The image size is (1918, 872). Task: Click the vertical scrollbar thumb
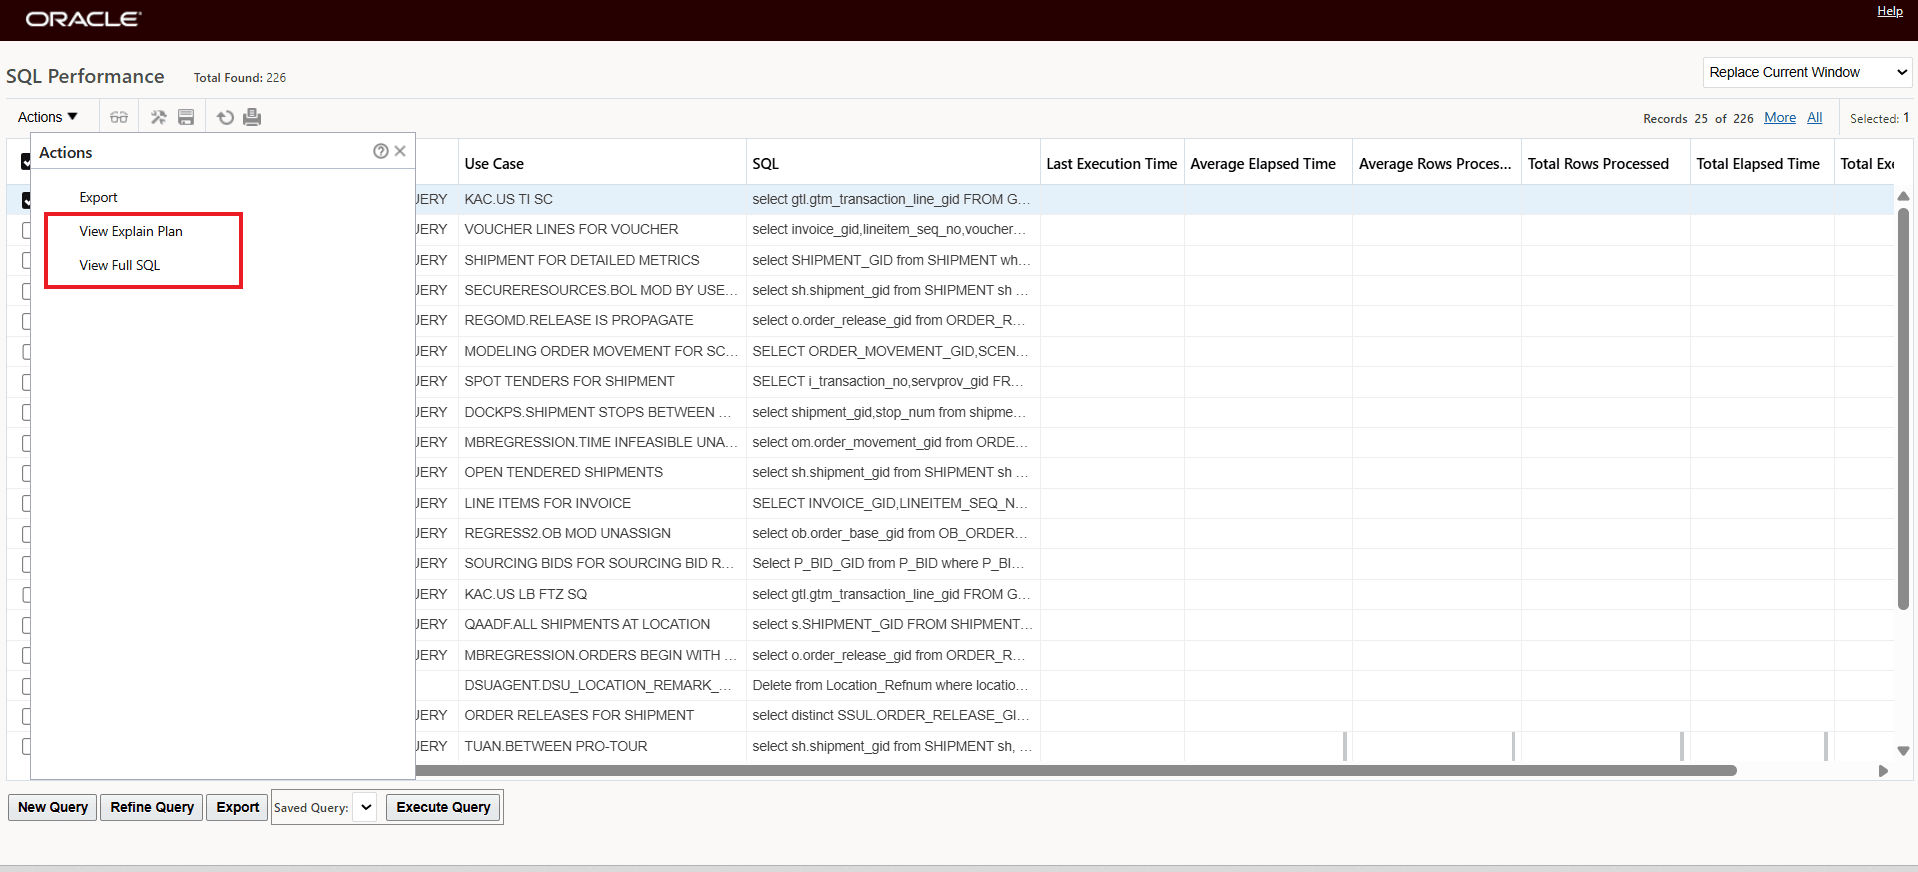point(1903,408)
